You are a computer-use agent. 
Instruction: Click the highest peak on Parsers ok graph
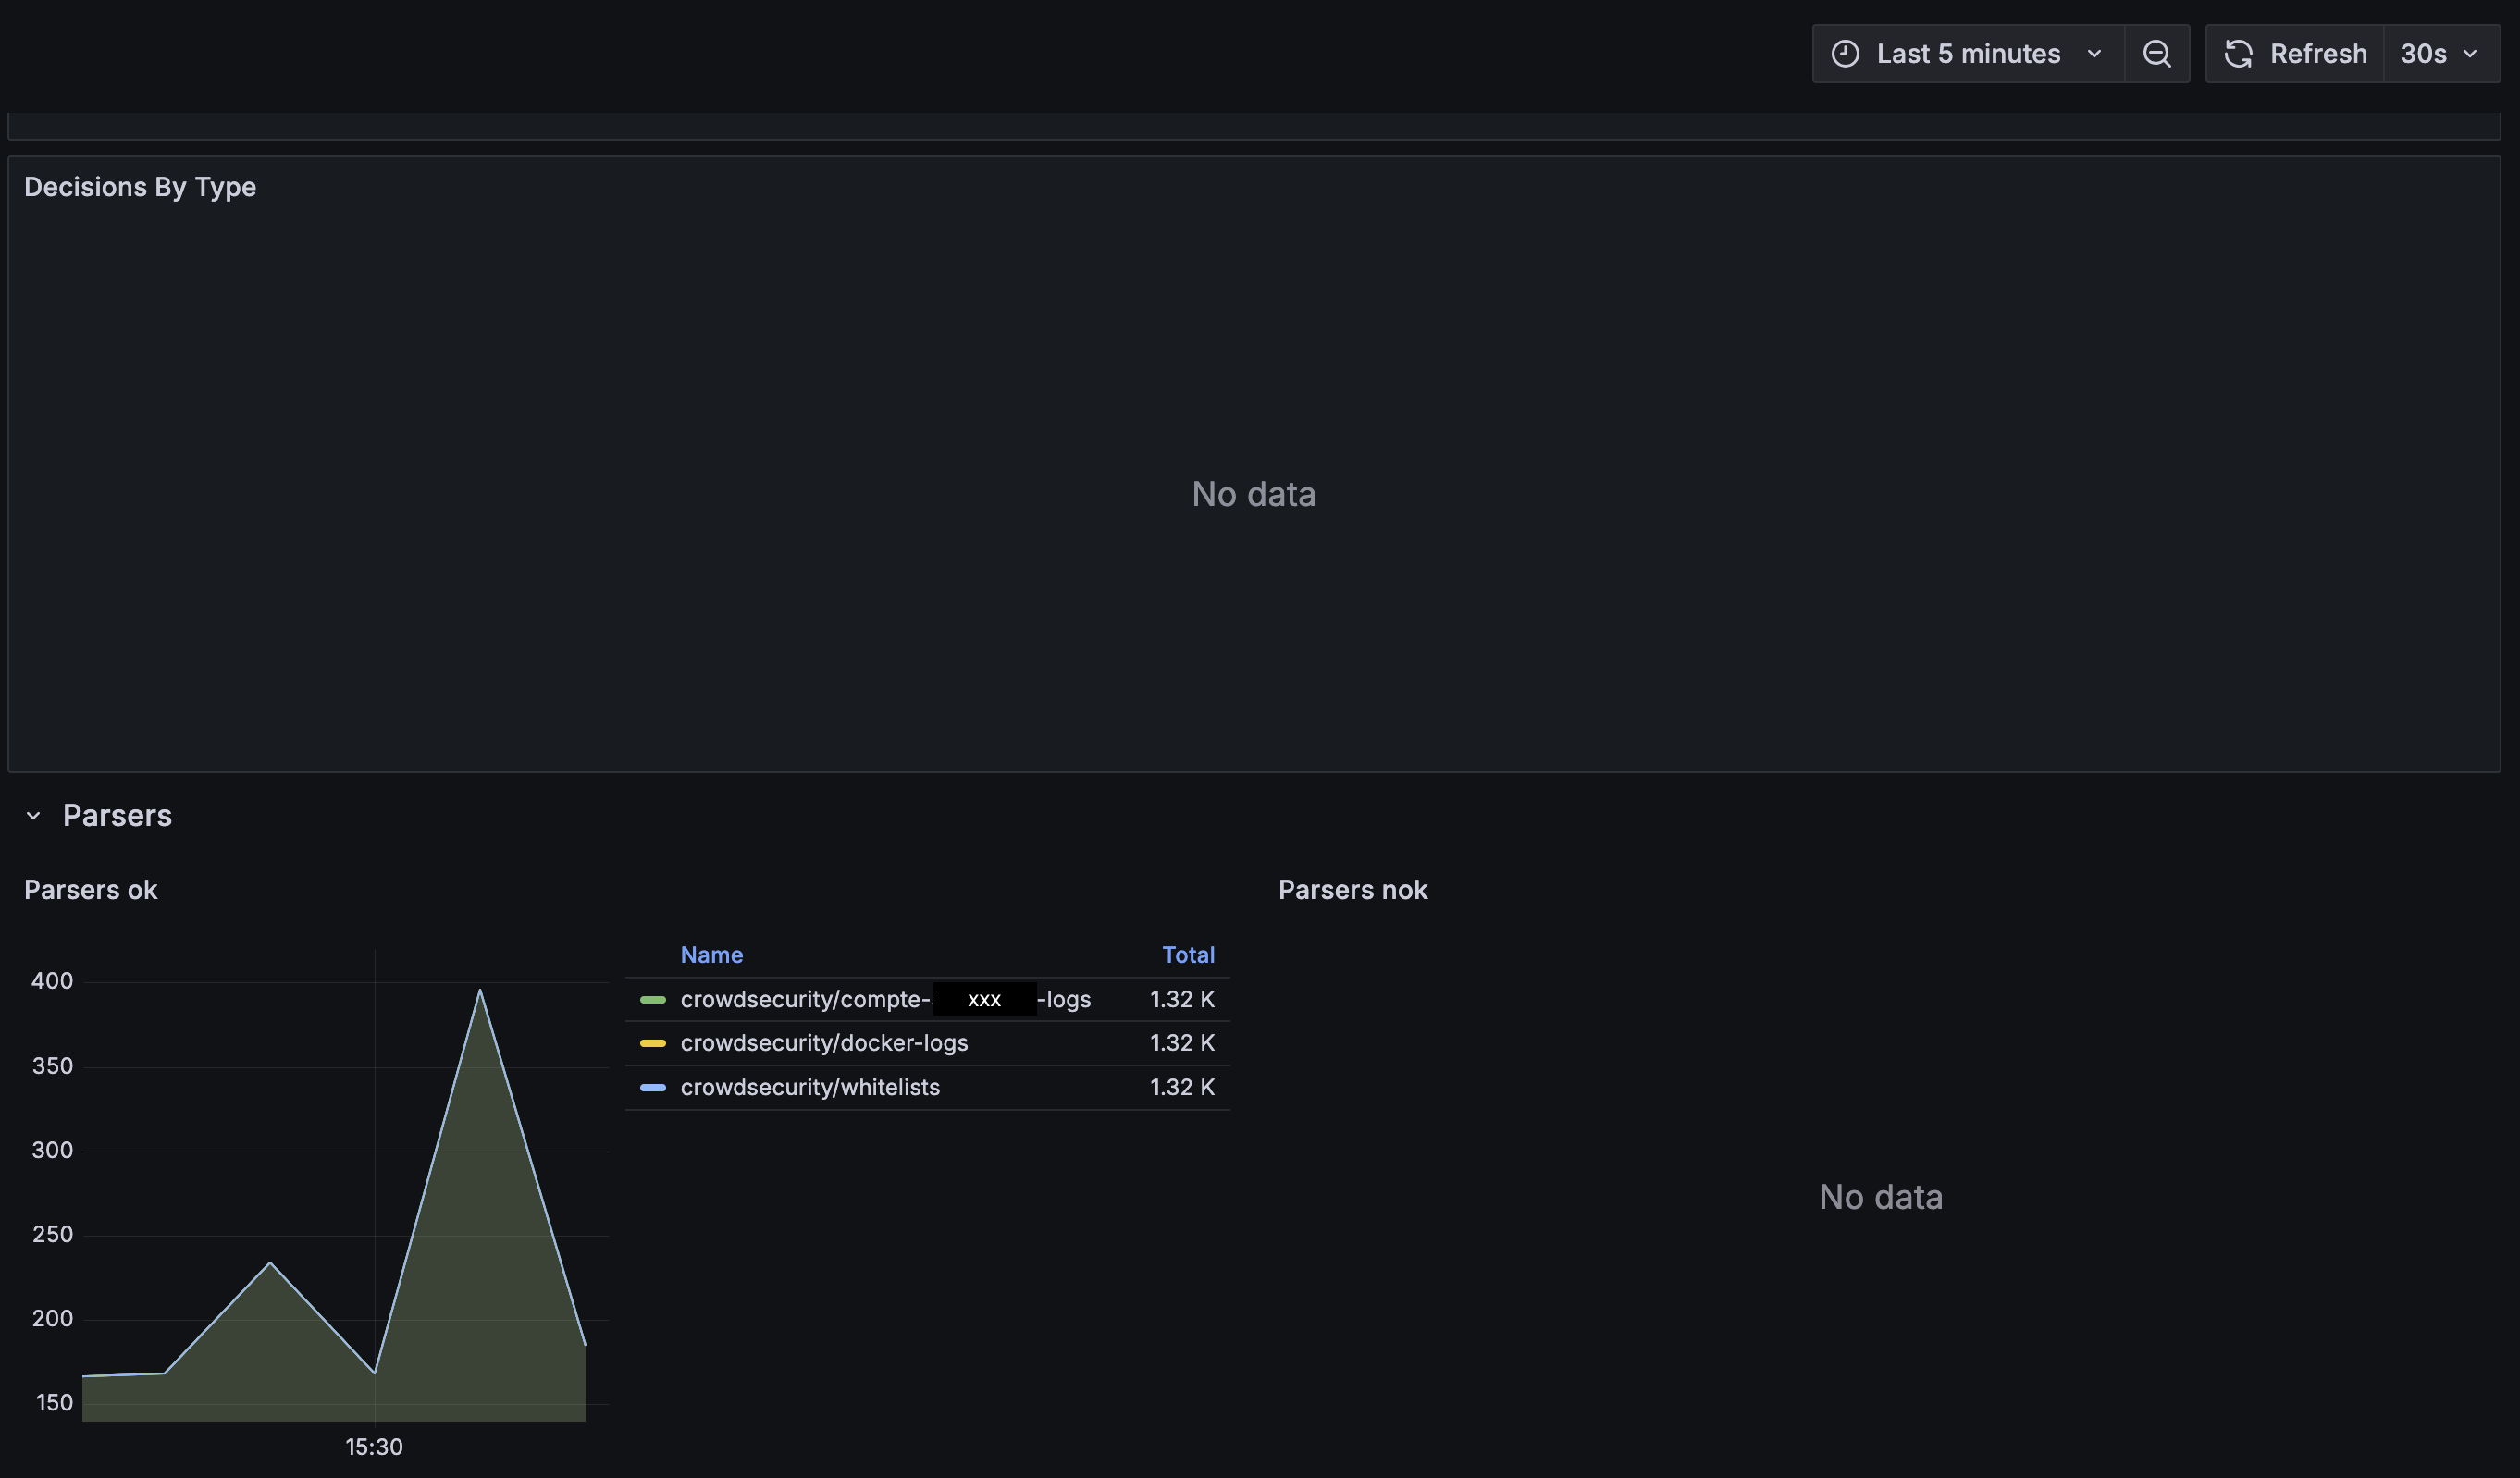(x=480, y=990)
